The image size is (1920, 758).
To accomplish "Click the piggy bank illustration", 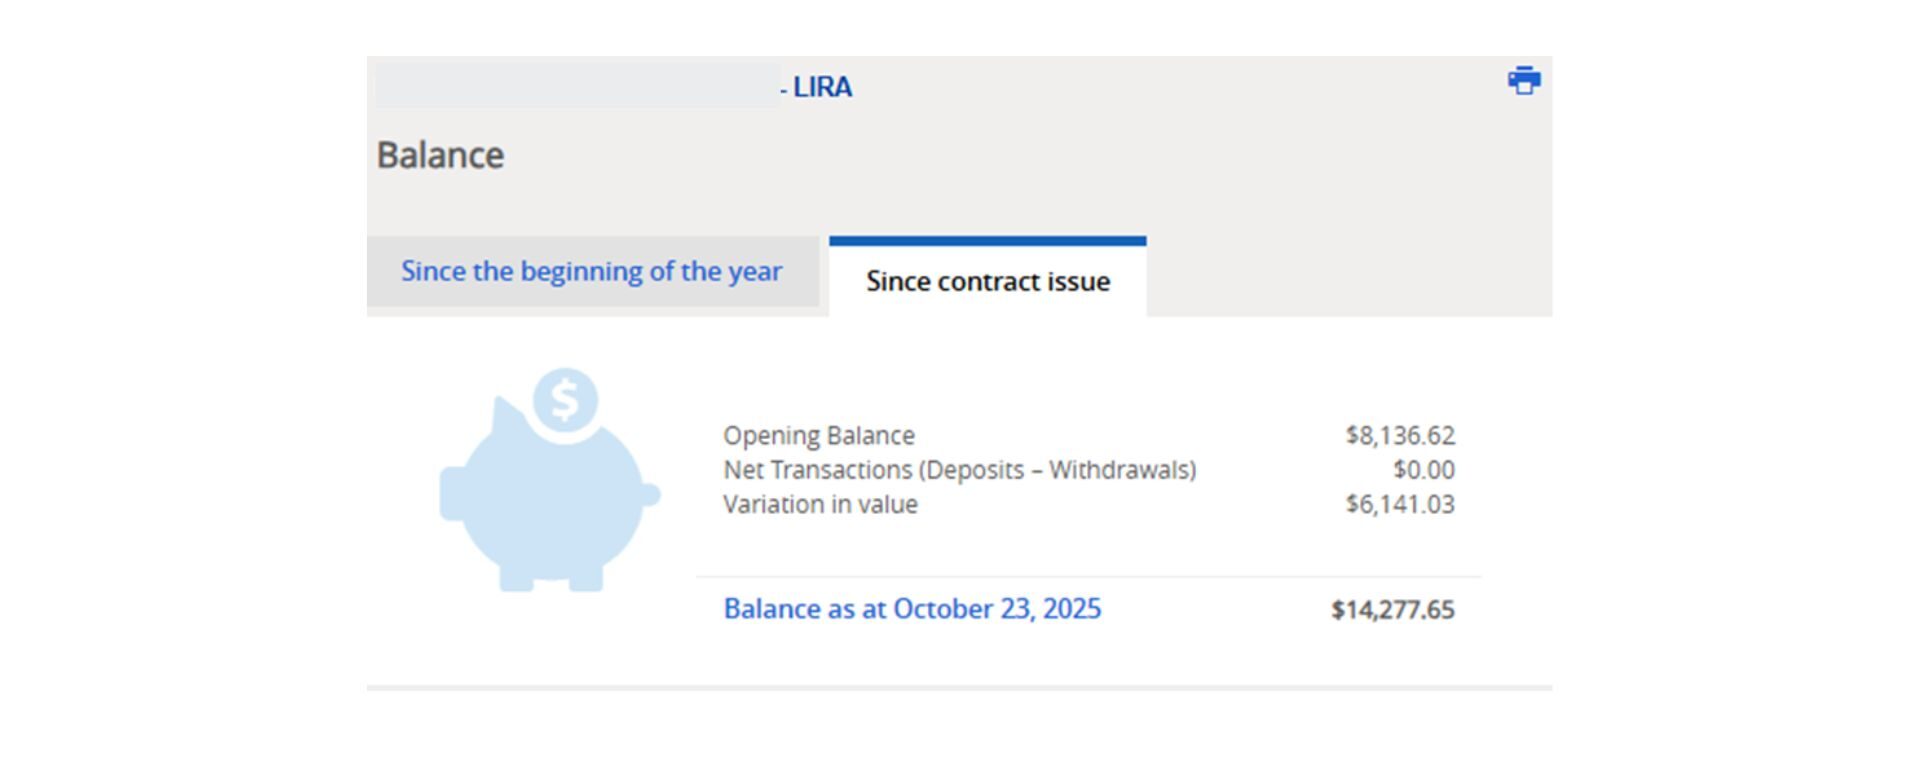I will (550, 500).
